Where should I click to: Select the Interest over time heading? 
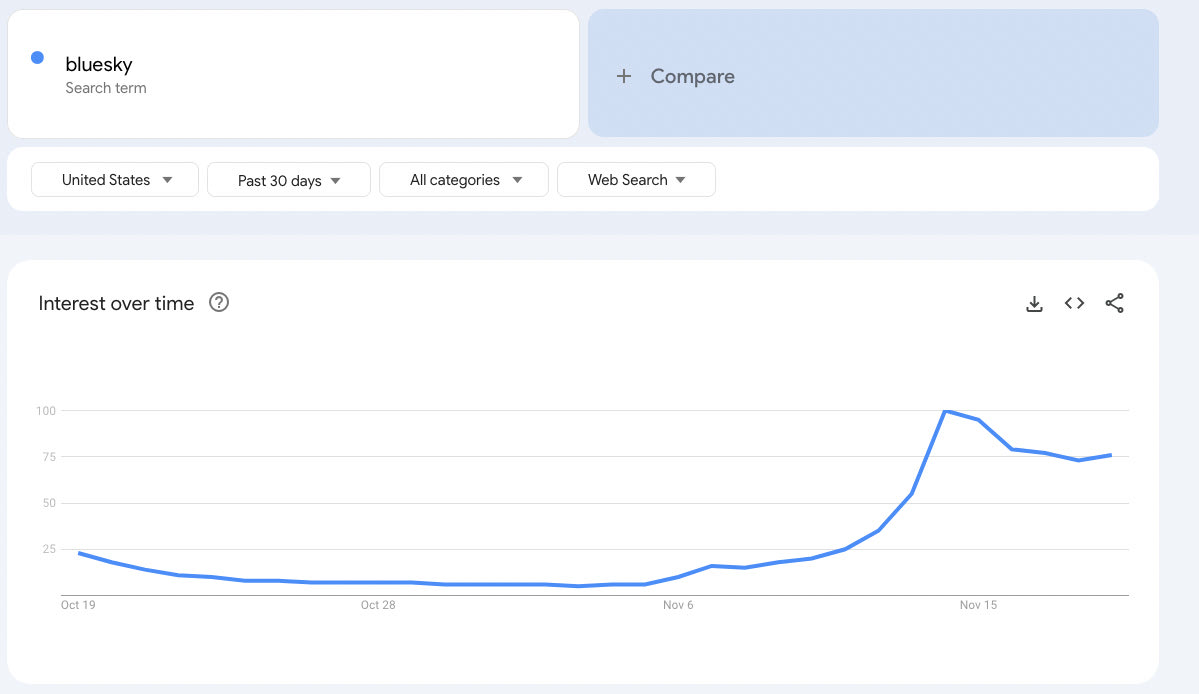tap(116, 303)
